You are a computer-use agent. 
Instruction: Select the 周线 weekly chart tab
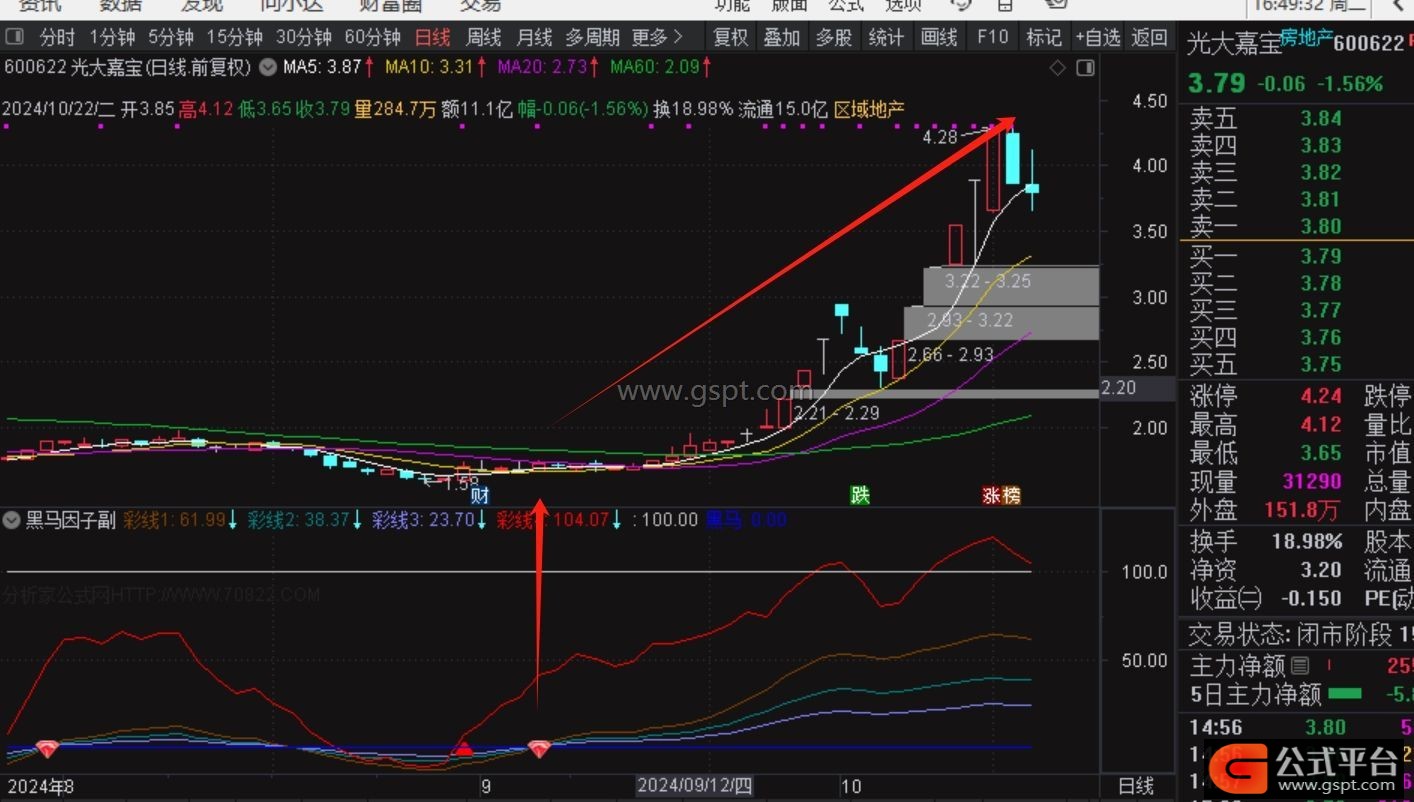coord(483,38)
